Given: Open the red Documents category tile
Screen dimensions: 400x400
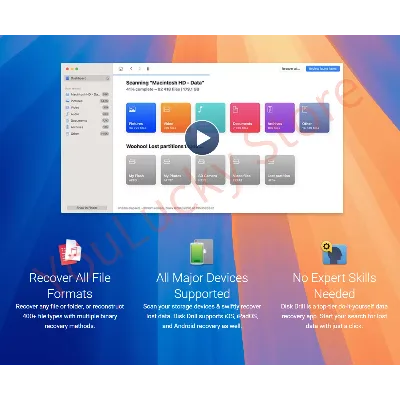Looking at the screenshot, I should point(245,118).
